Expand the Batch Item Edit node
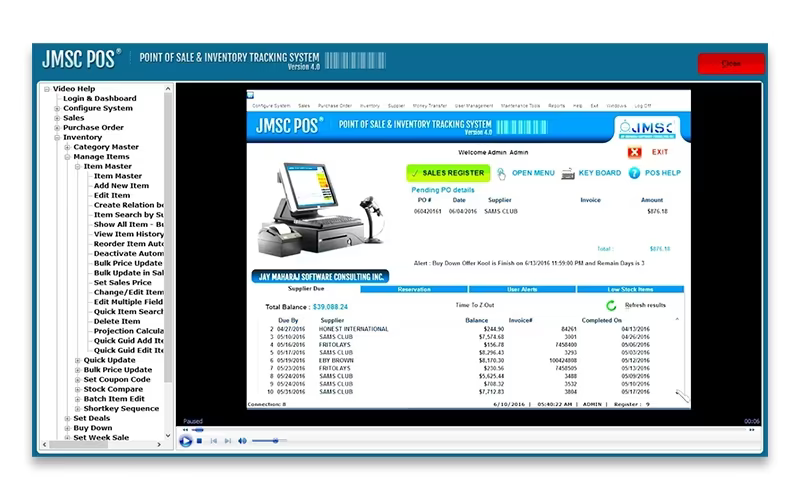 click(78, 399)
